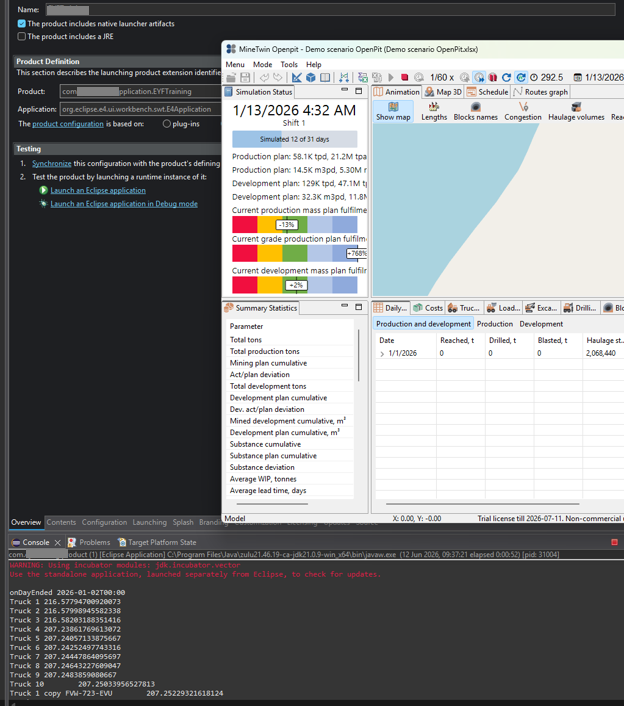Screen dimensions: 624x706
Task: Stop simulation with red square icon
Action: (404, 77)
